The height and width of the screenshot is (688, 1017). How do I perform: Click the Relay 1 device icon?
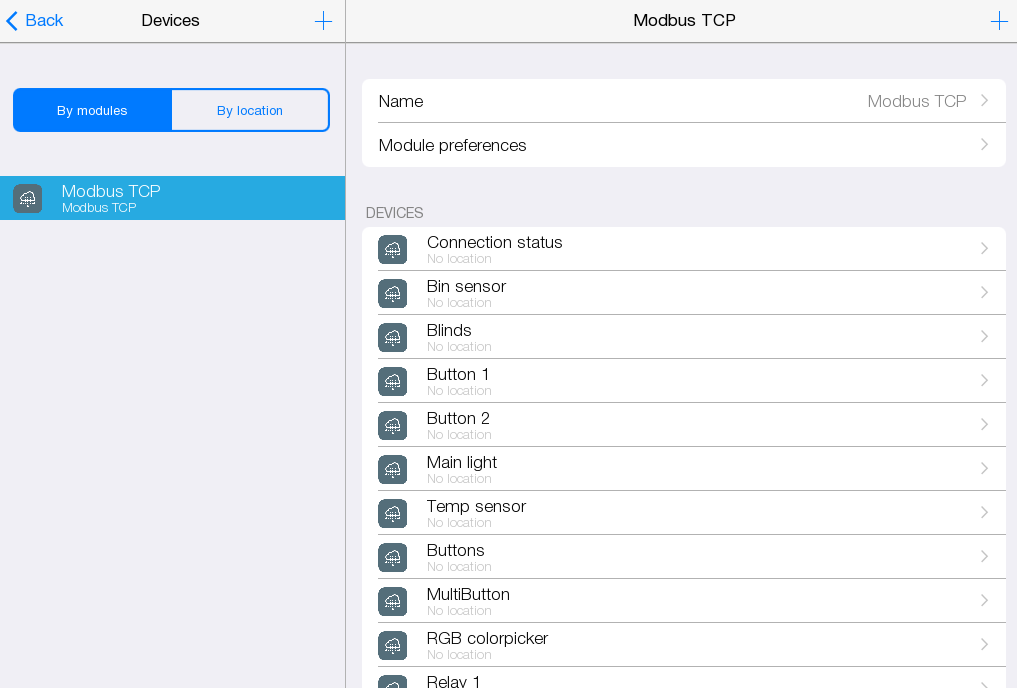pyautogui.click(x=393, y=683)
